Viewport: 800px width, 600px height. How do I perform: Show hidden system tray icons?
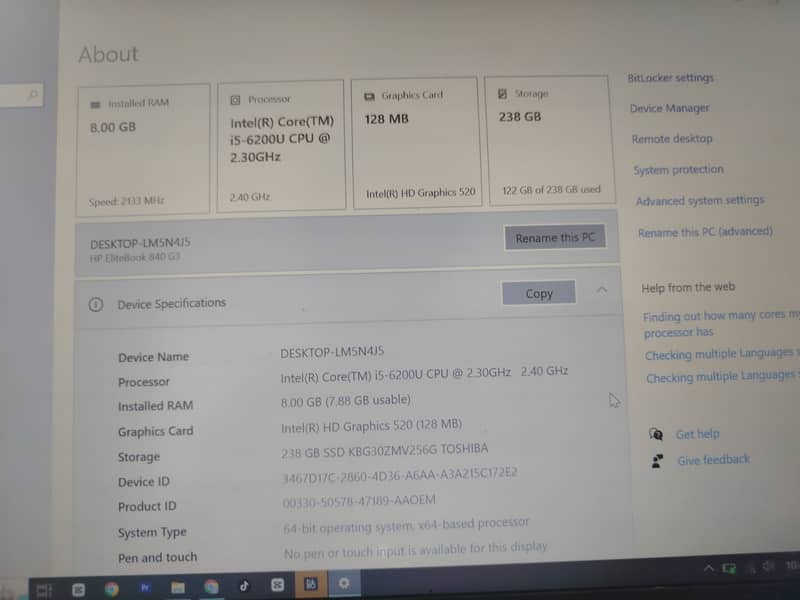coord(708,568)
